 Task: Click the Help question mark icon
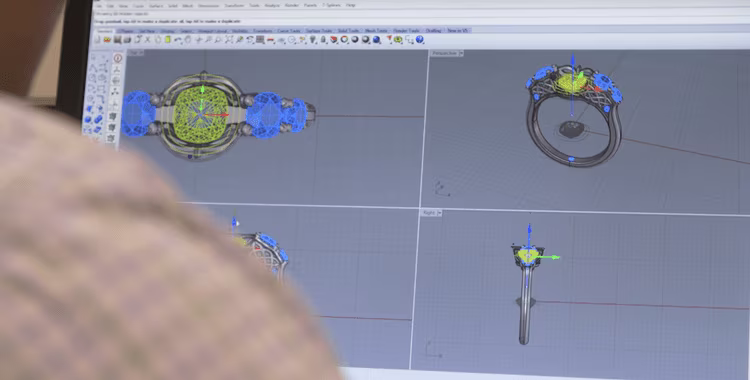pyautogui.click(x=419, y=40)
